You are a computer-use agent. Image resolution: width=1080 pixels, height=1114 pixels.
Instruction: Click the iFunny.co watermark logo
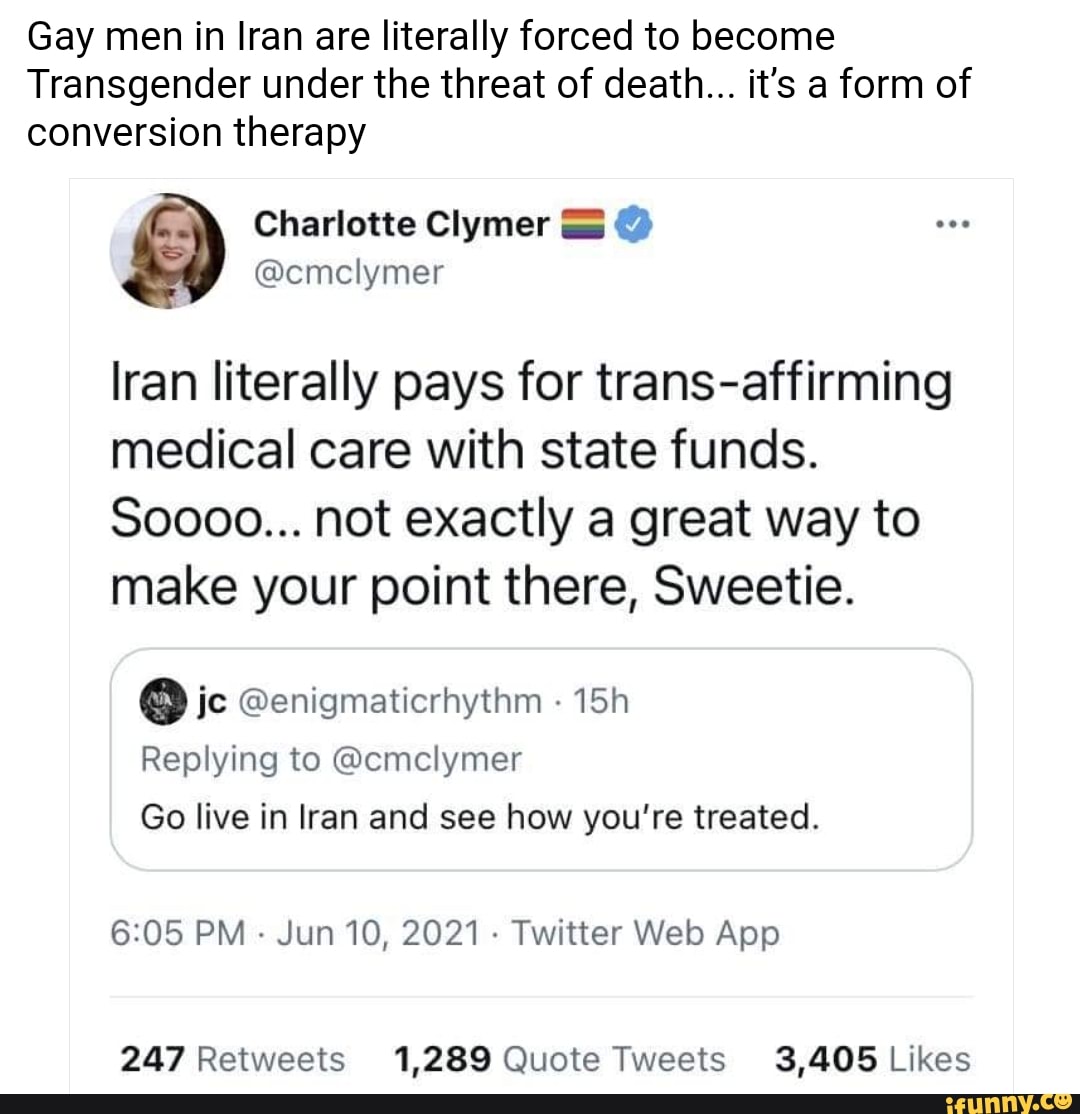pos(1003,1102)
